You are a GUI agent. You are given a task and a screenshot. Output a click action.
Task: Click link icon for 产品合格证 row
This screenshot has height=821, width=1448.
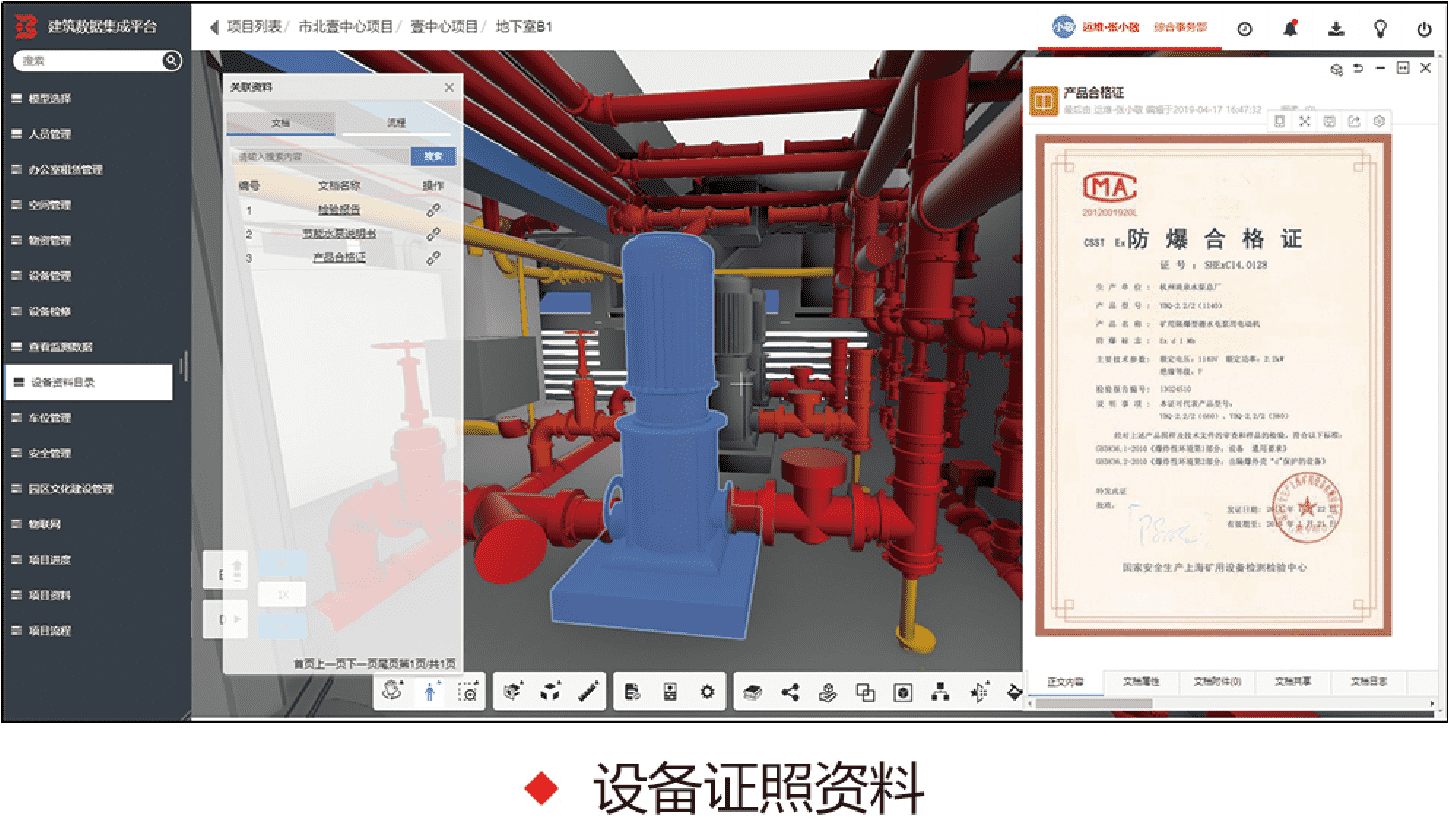433,257
